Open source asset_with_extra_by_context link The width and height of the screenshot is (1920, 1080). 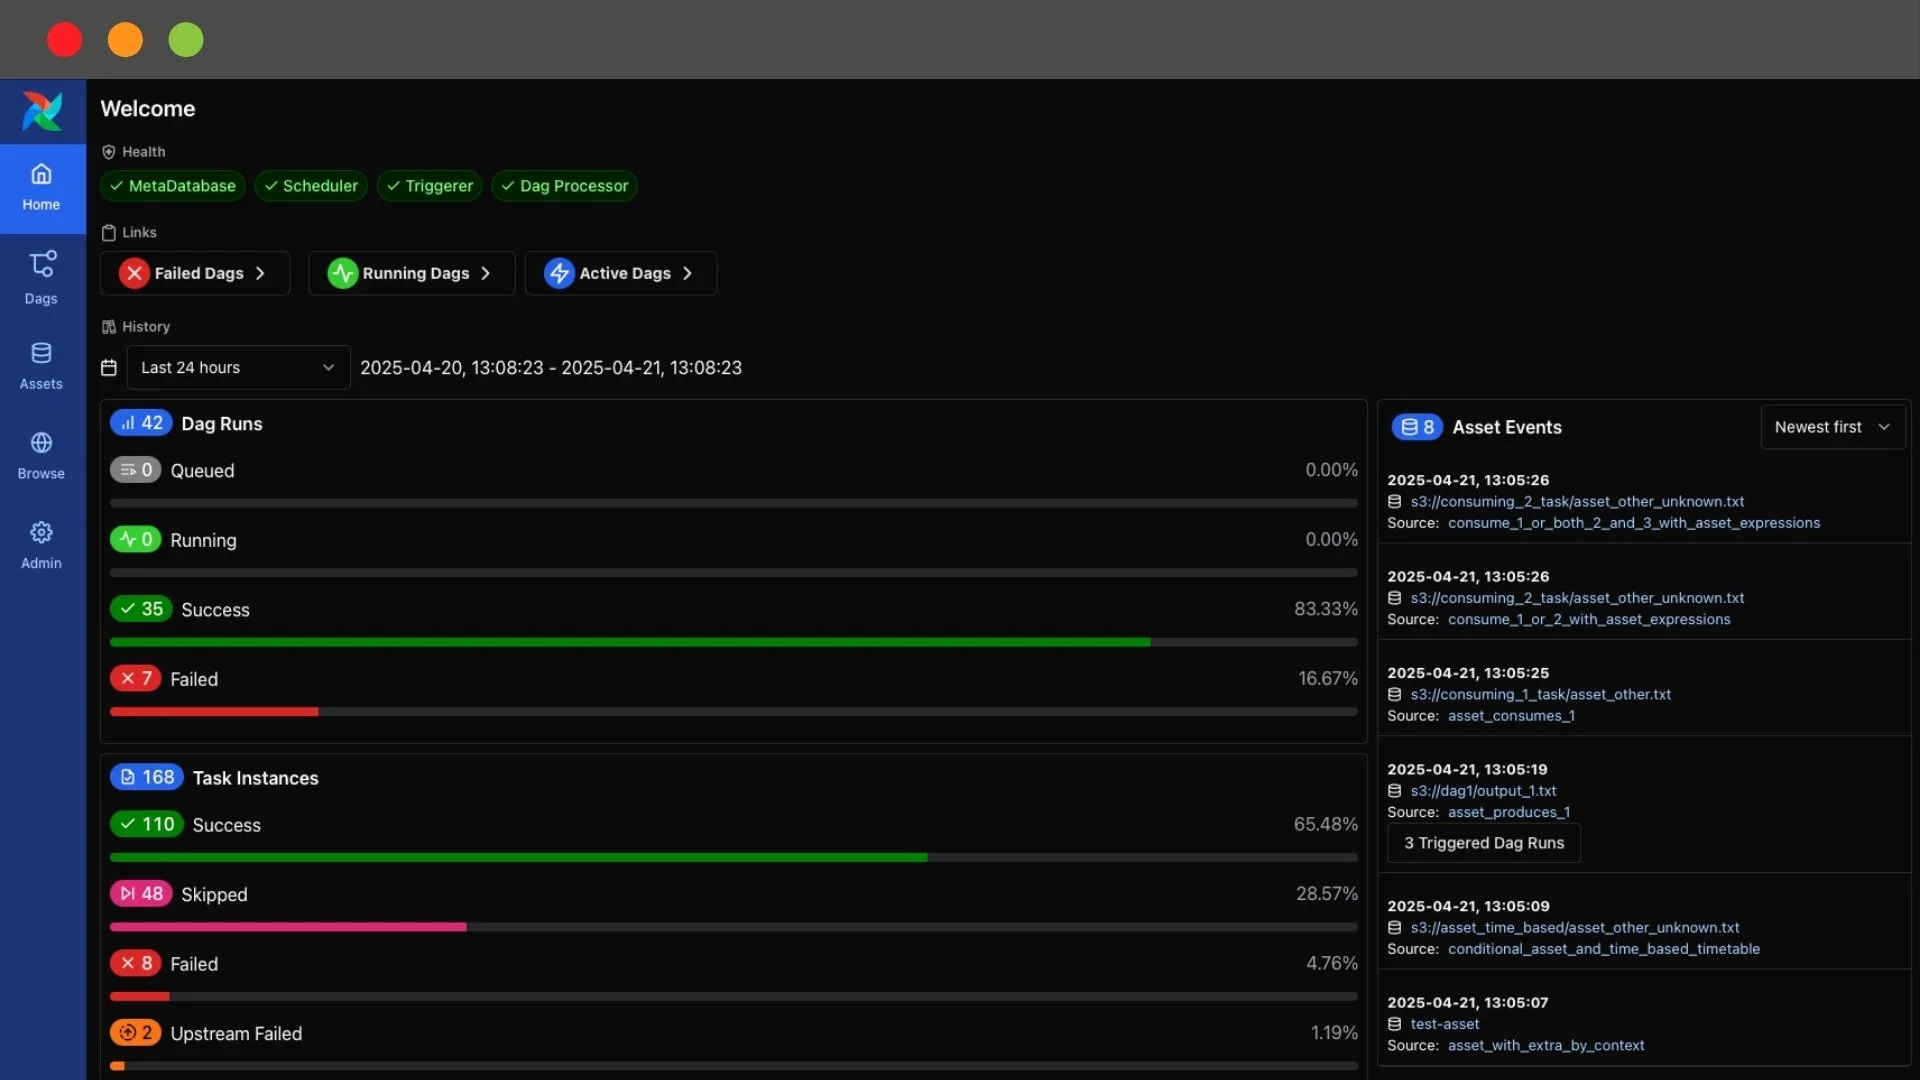pos(1546,1046)
